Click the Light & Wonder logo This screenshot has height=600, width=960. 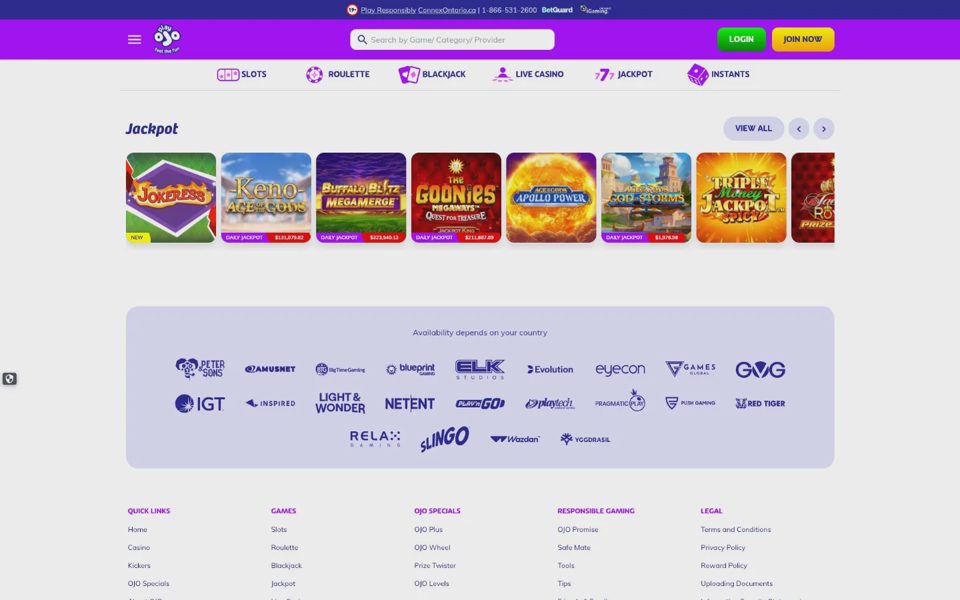click(x=340, y=403)
